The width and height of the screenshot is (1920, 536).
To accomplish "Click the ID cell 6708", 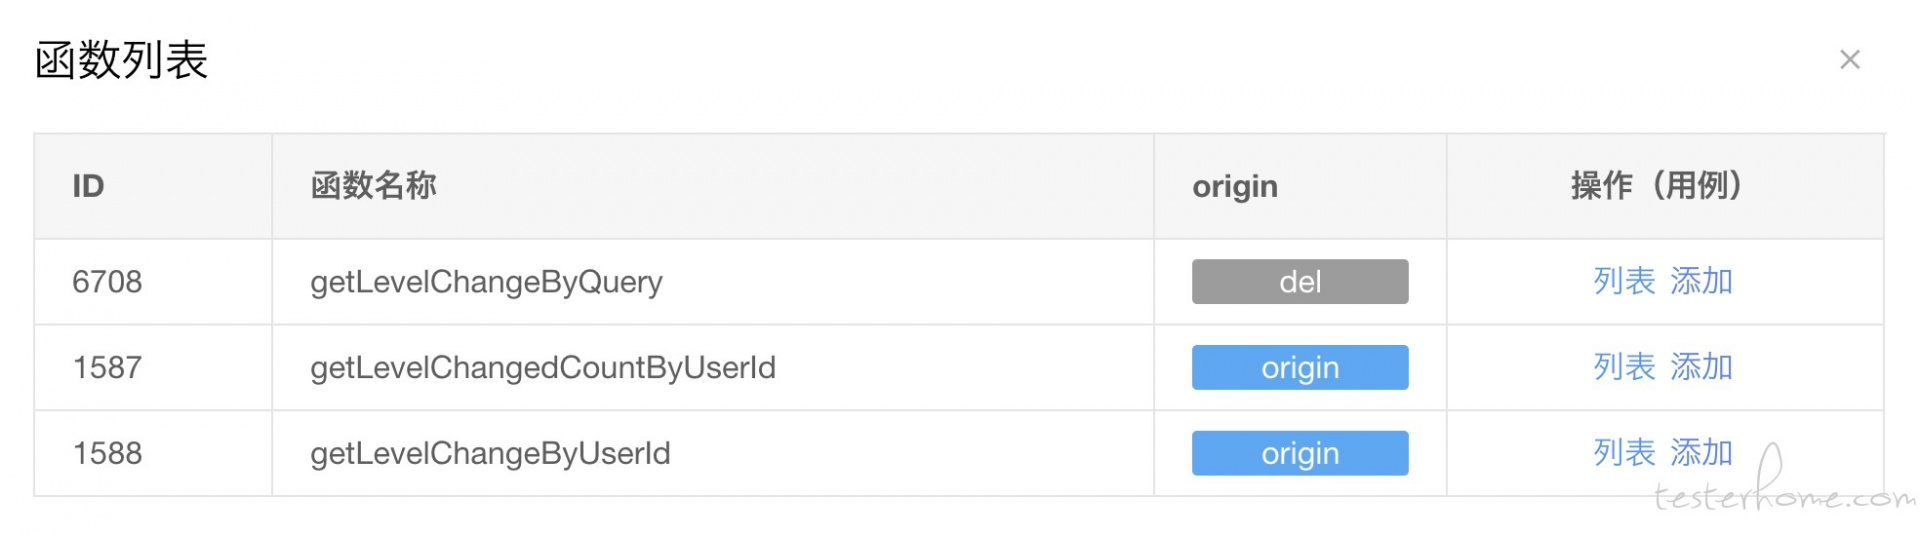I will point(107,282).
